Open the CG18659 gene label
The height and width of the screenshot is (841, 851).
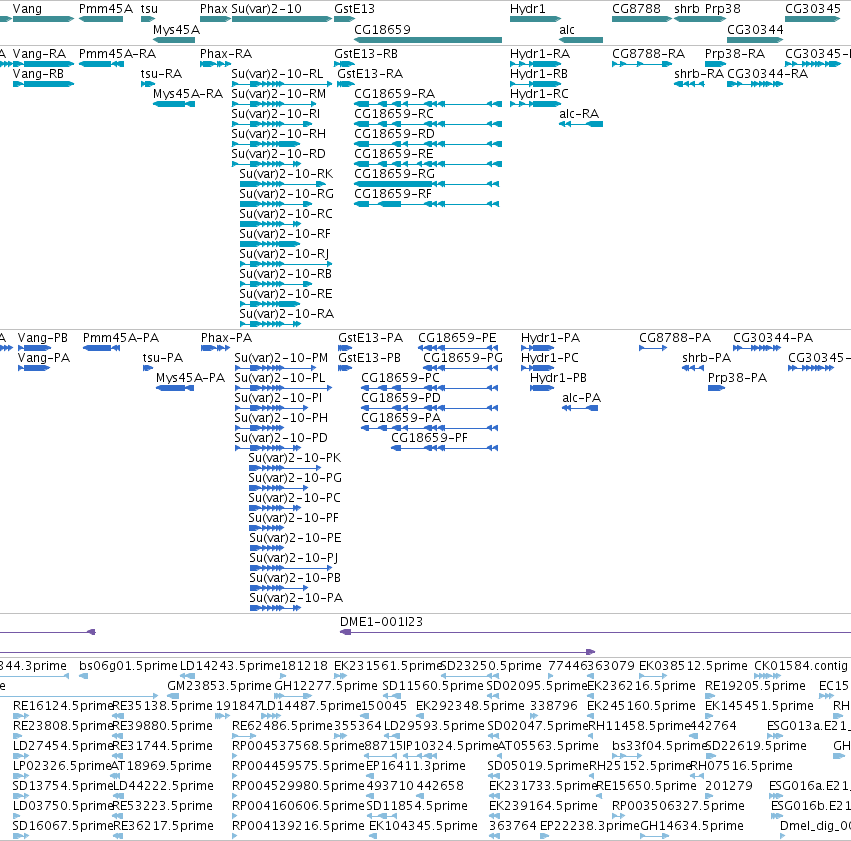coord(383,30)
